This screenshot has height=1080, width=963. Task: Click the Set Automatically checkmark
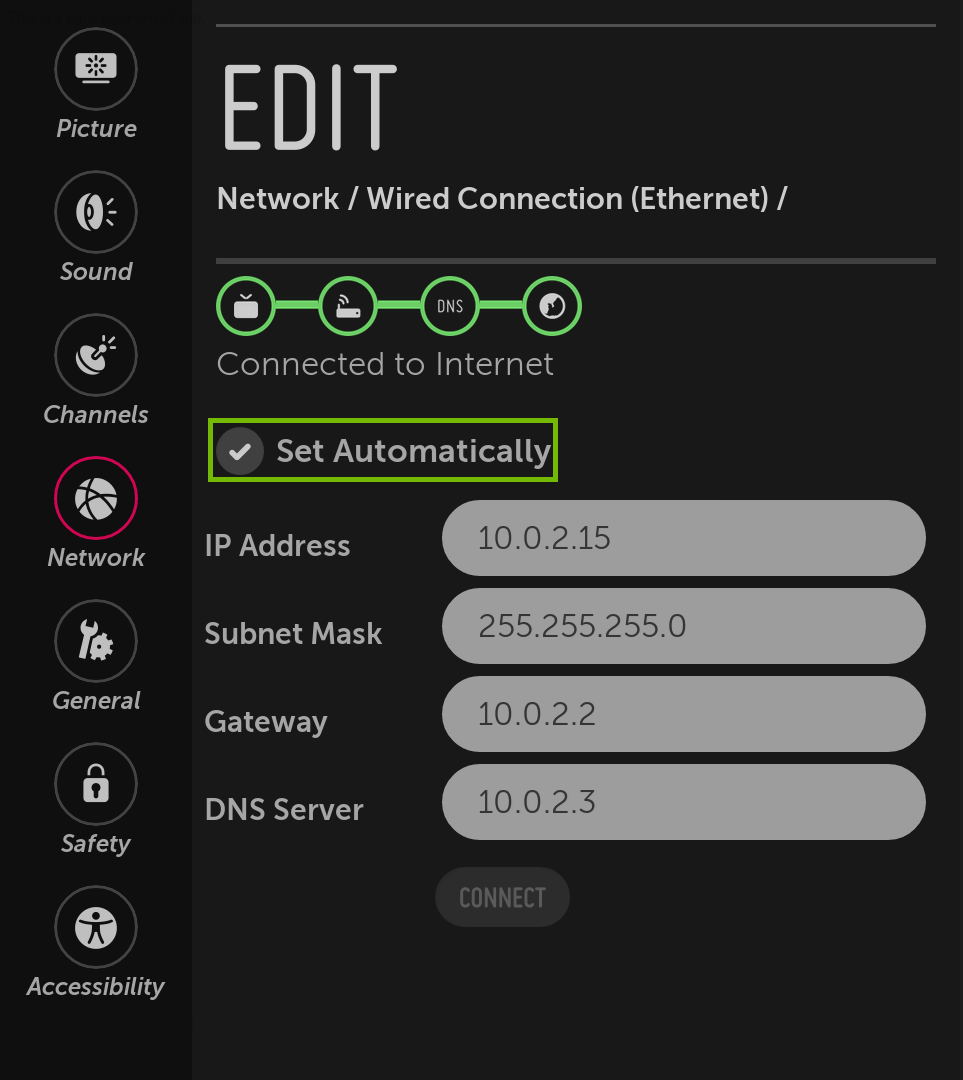click(240, 451)
